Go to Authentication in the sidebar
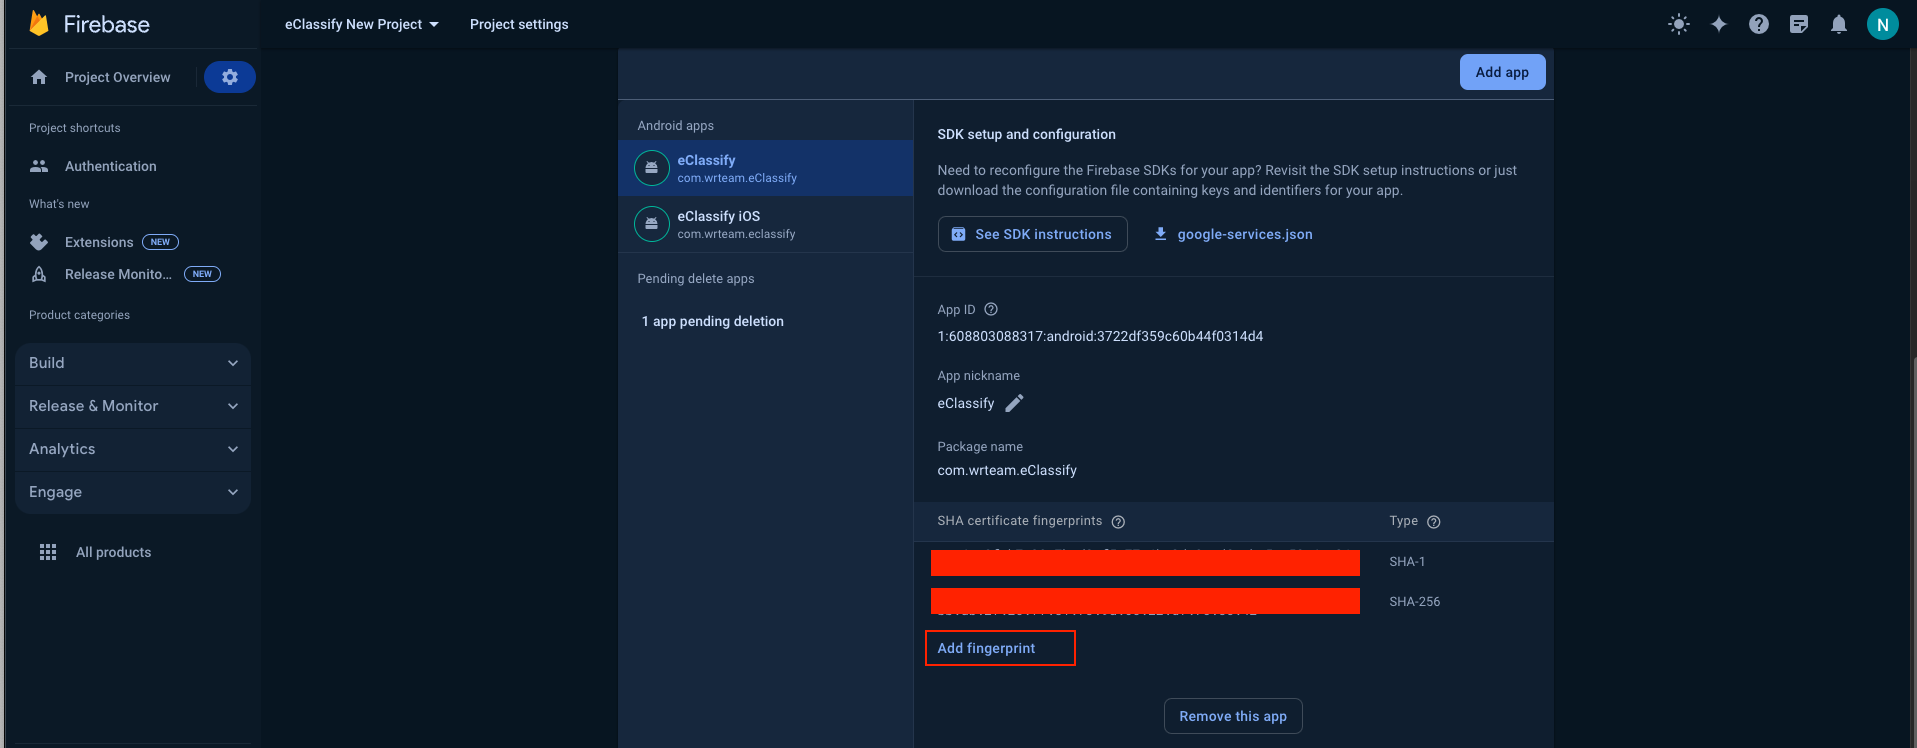Screen dimensions: 1917x748 (x=110, y=166)
